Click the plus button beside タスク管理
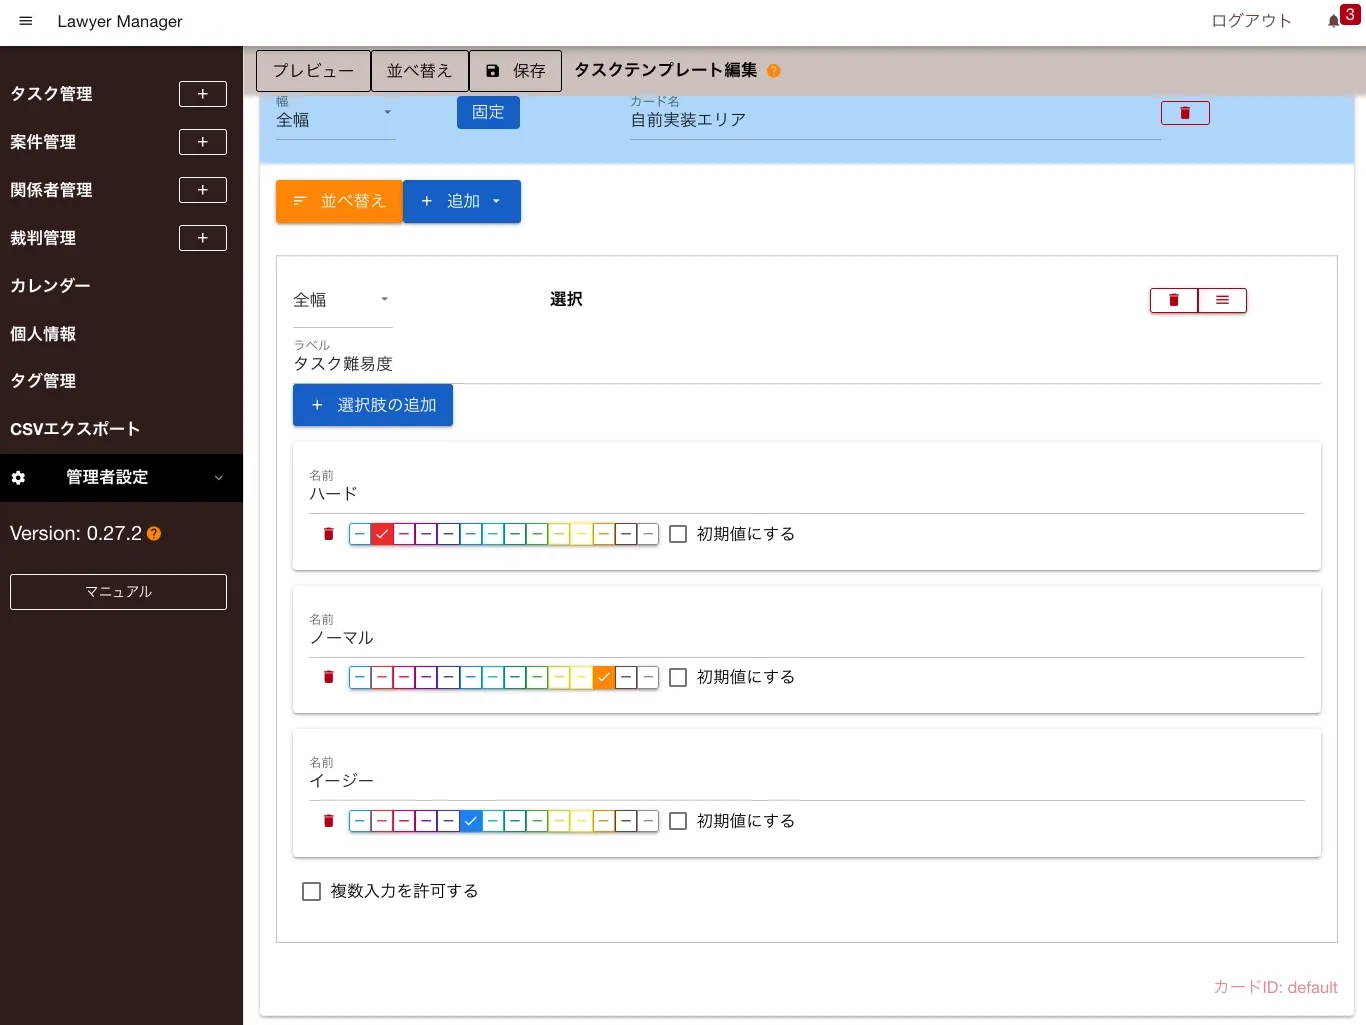This screenshot has height=1025, width=1366. point(203,94)
